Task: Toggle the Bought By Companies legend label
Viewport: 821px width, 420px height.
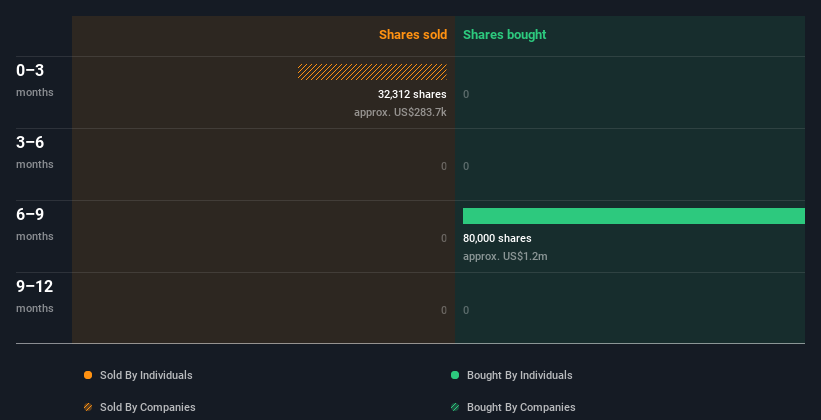Action: (x=521, y=407)
